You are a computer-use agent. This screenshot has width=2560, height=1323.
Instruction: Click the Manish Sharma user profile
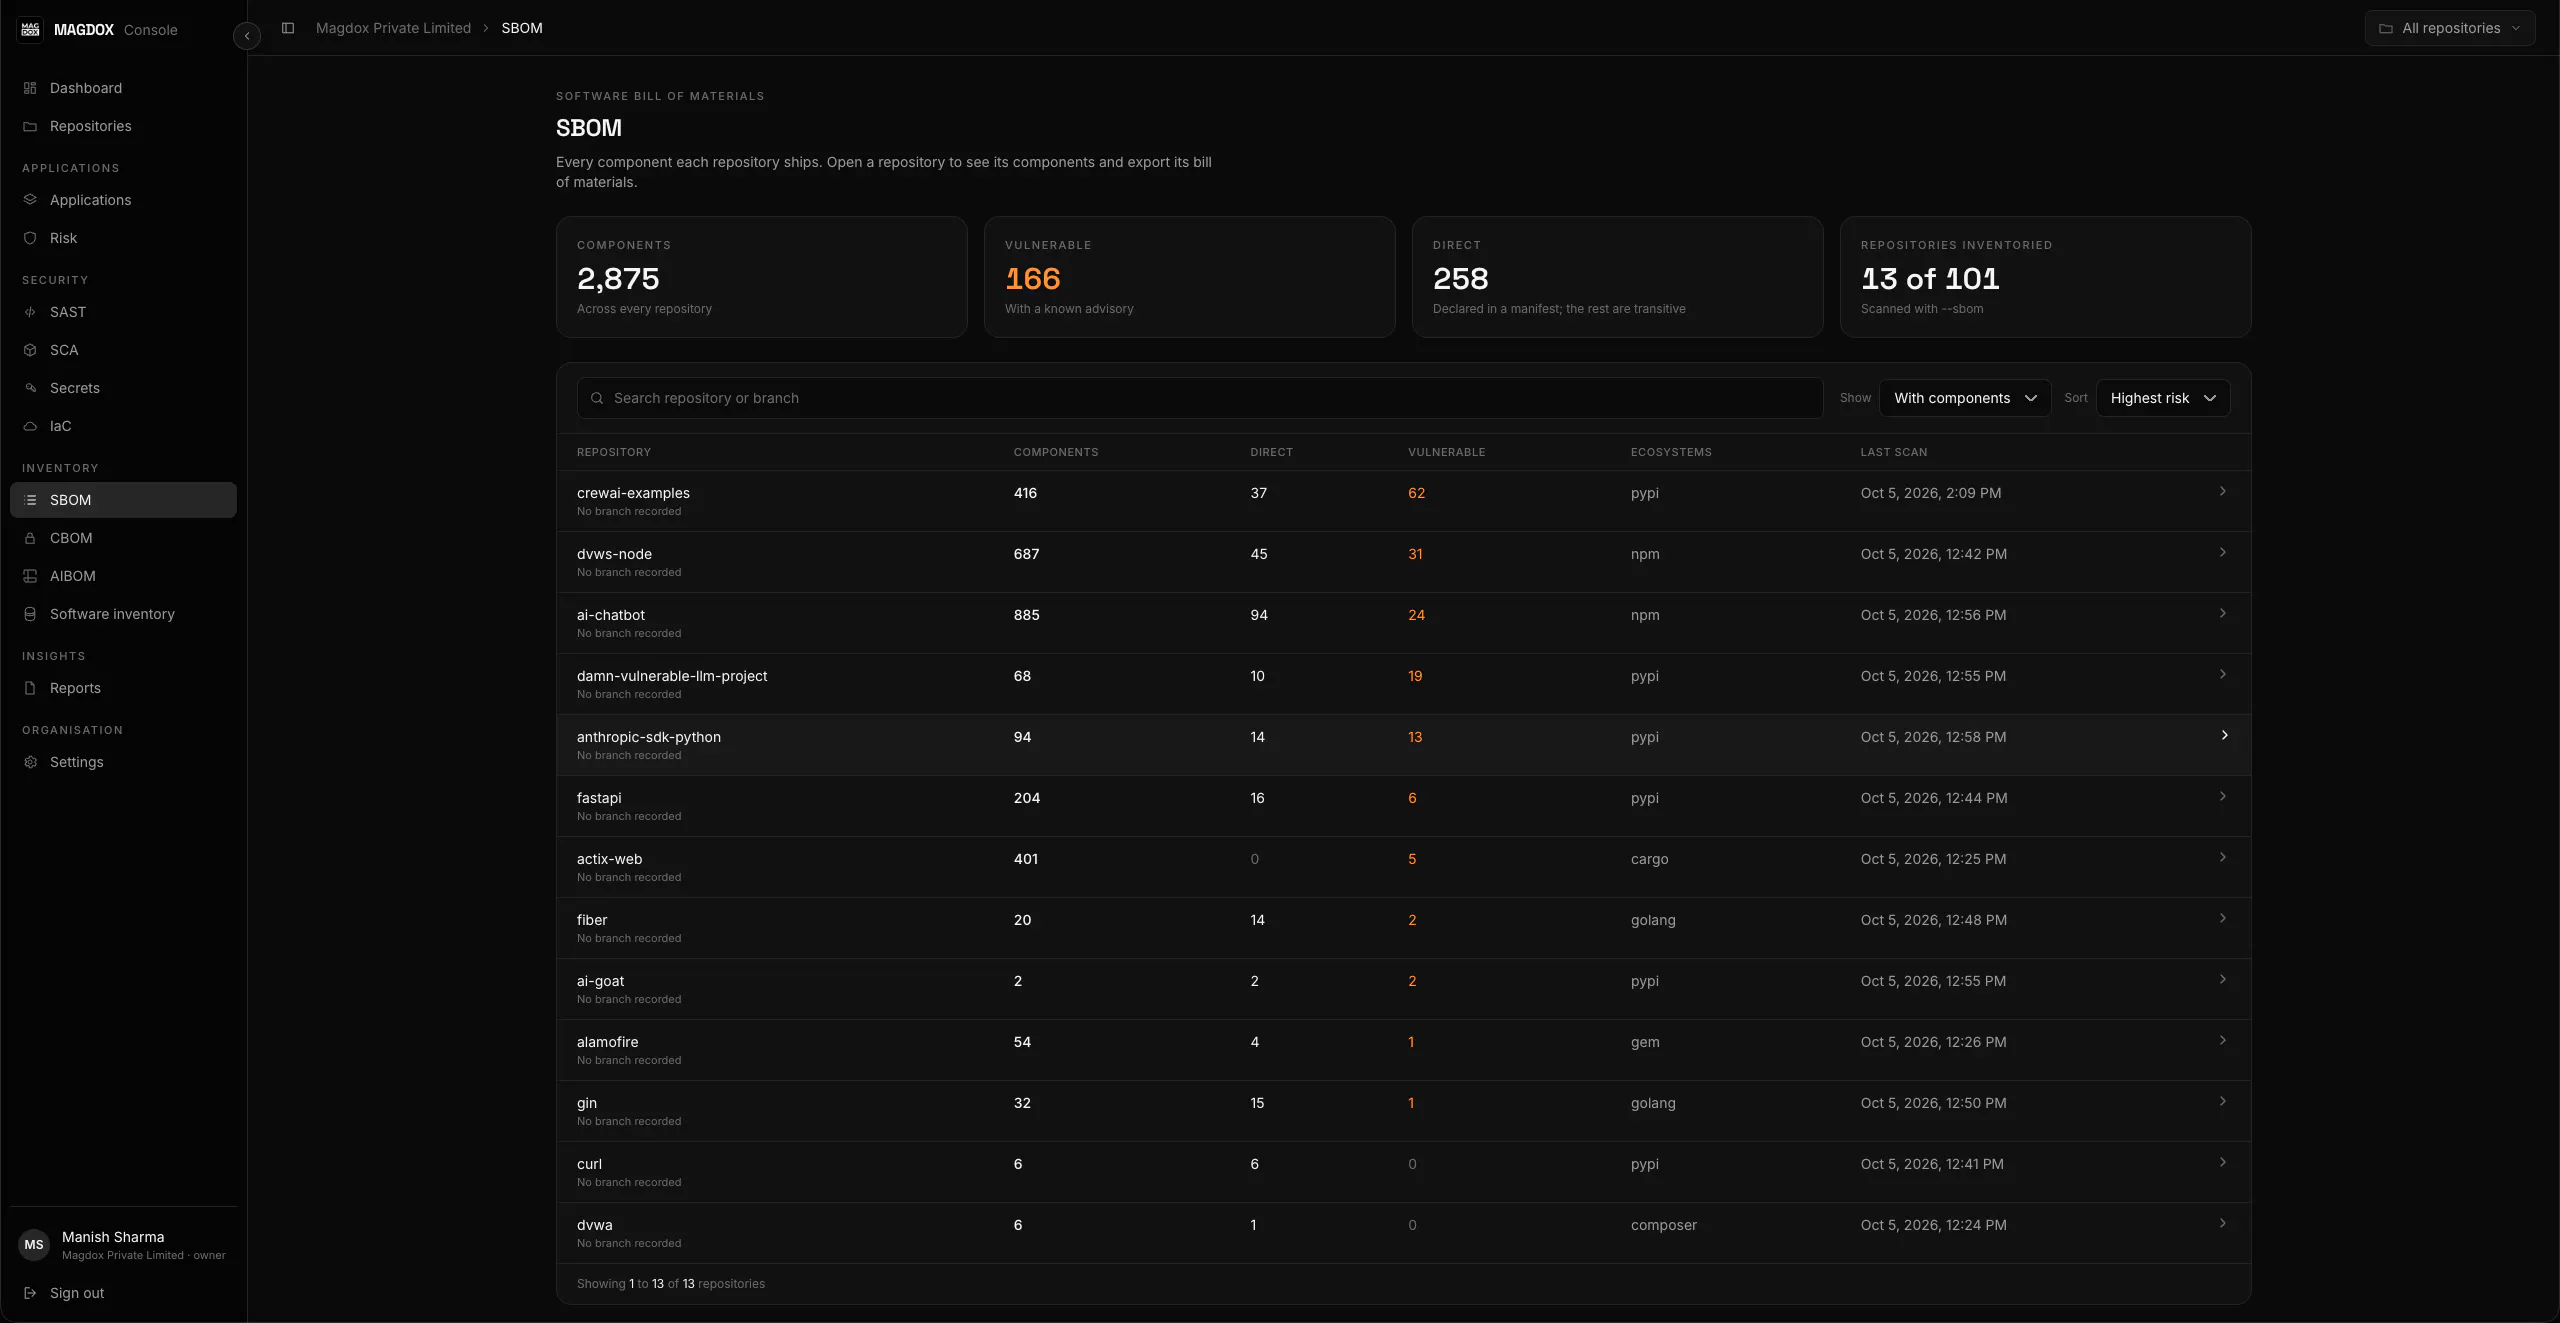pyautogui.click(x=123, y=1245)
